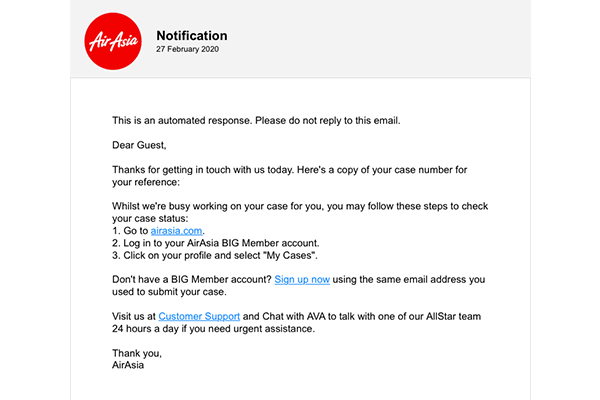The height and width of the screenshot is (400, 600).
Task: Click the automated response notice line
Action: click(256, 121)
